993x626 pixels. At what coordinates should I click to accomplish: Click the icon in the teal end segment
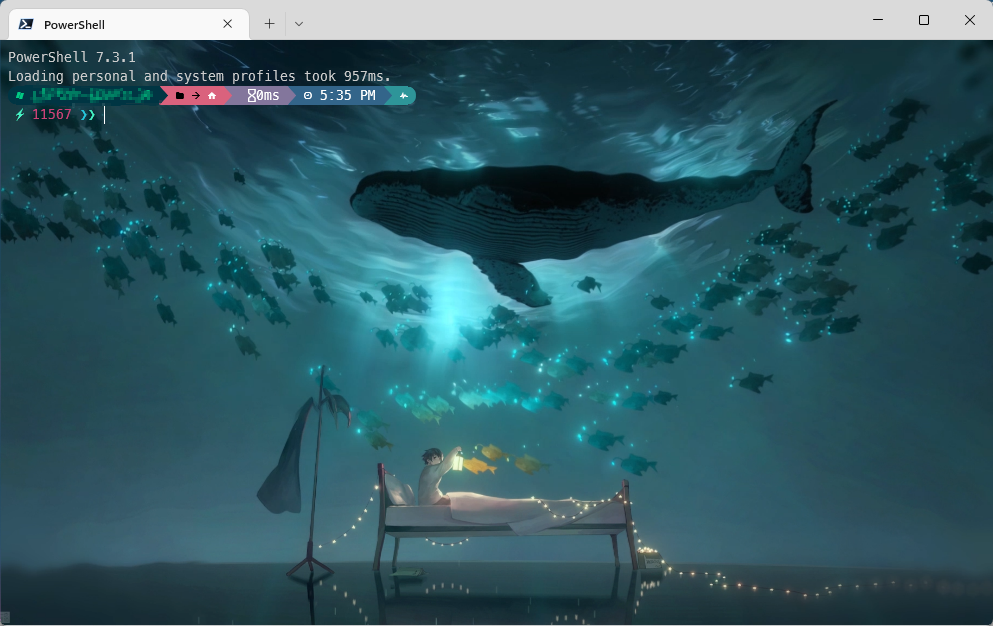pos(403,96)
